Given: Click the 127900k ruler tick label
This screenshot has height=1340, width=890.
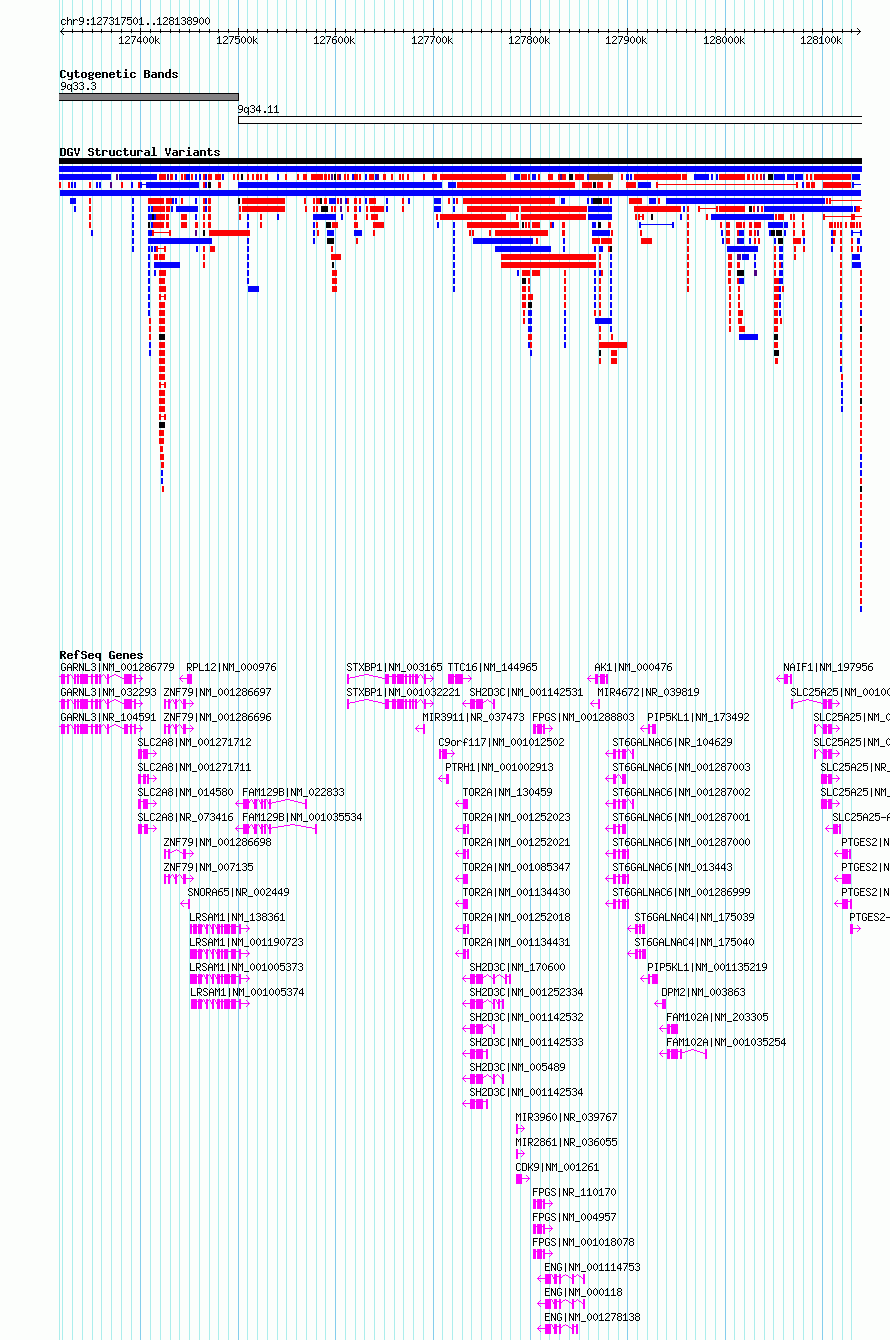Looking at the screenshot, I should pos(627,40).
